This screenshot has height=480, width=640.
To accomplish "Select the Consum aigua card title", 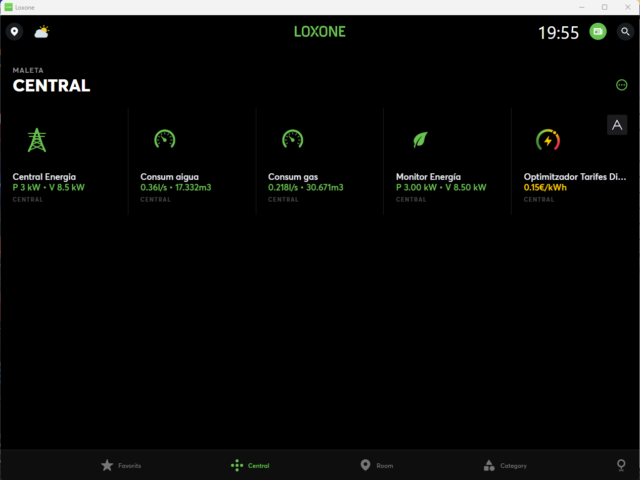I will pyautogui.click(x=169, y=177).
